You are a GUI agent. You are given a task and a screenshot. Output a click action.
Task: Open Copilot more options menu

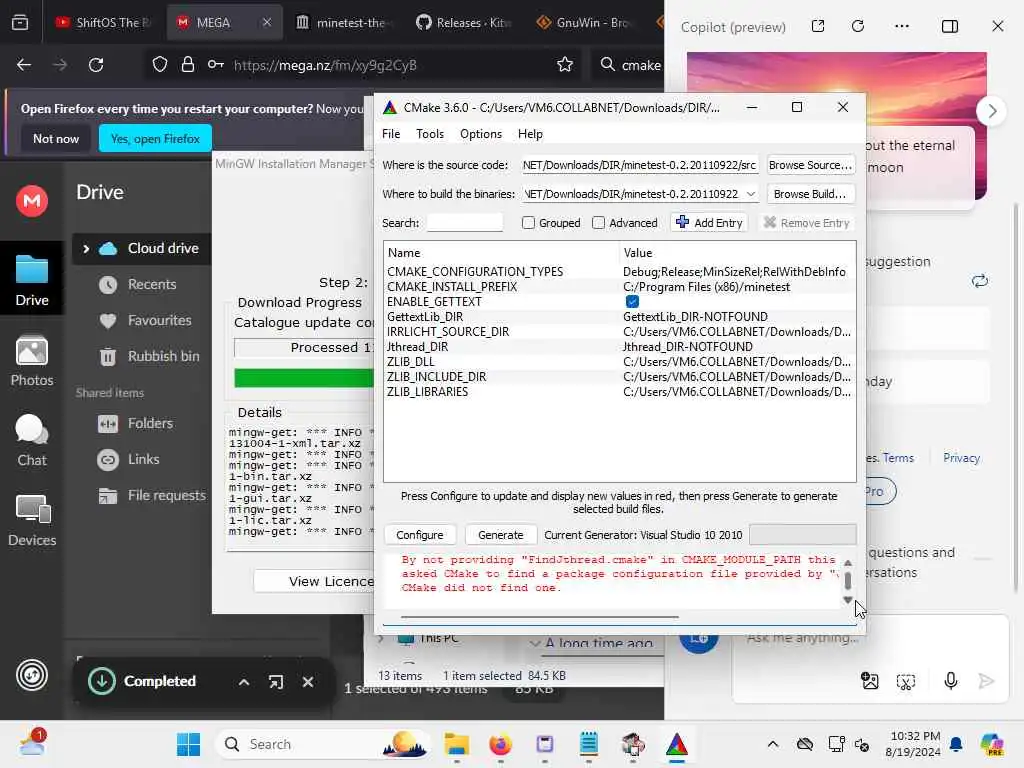[902, 26]
